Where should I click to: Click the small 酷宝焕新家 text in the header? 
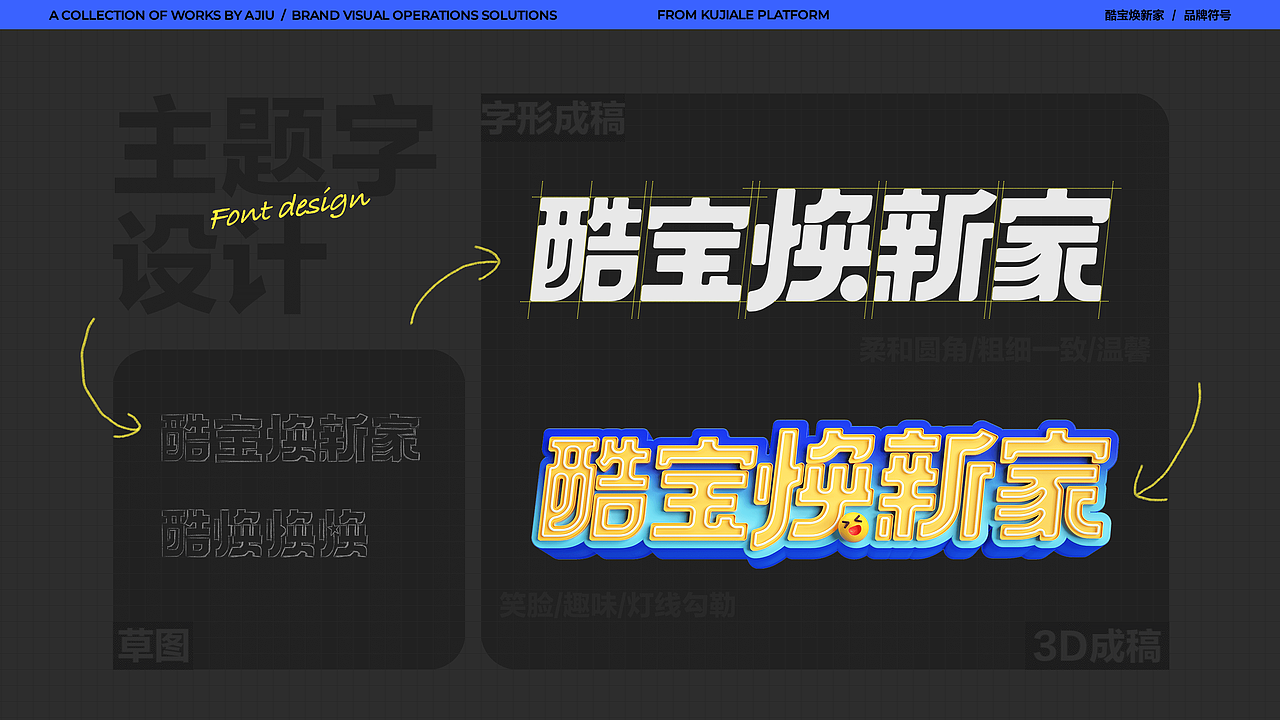click(x=1134, y=15)
